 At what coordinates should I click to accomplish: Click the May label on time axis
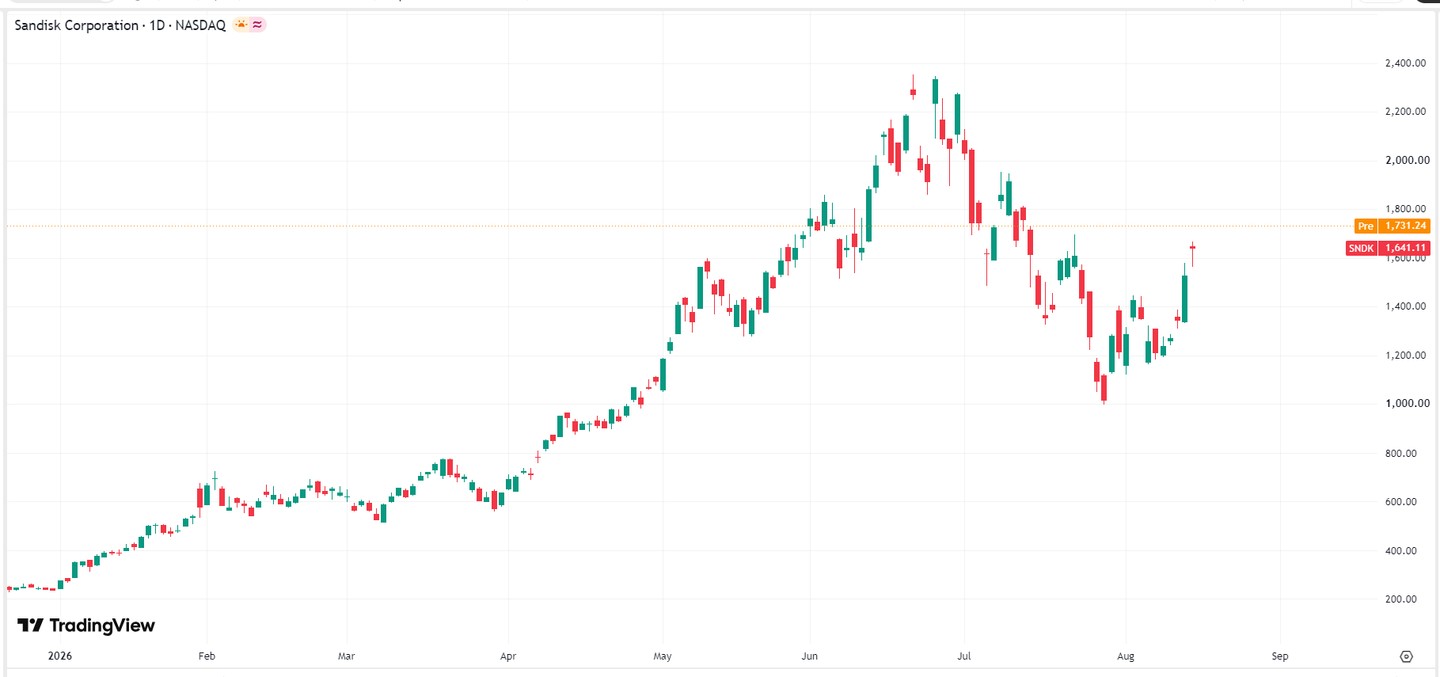tap(663, 657)
